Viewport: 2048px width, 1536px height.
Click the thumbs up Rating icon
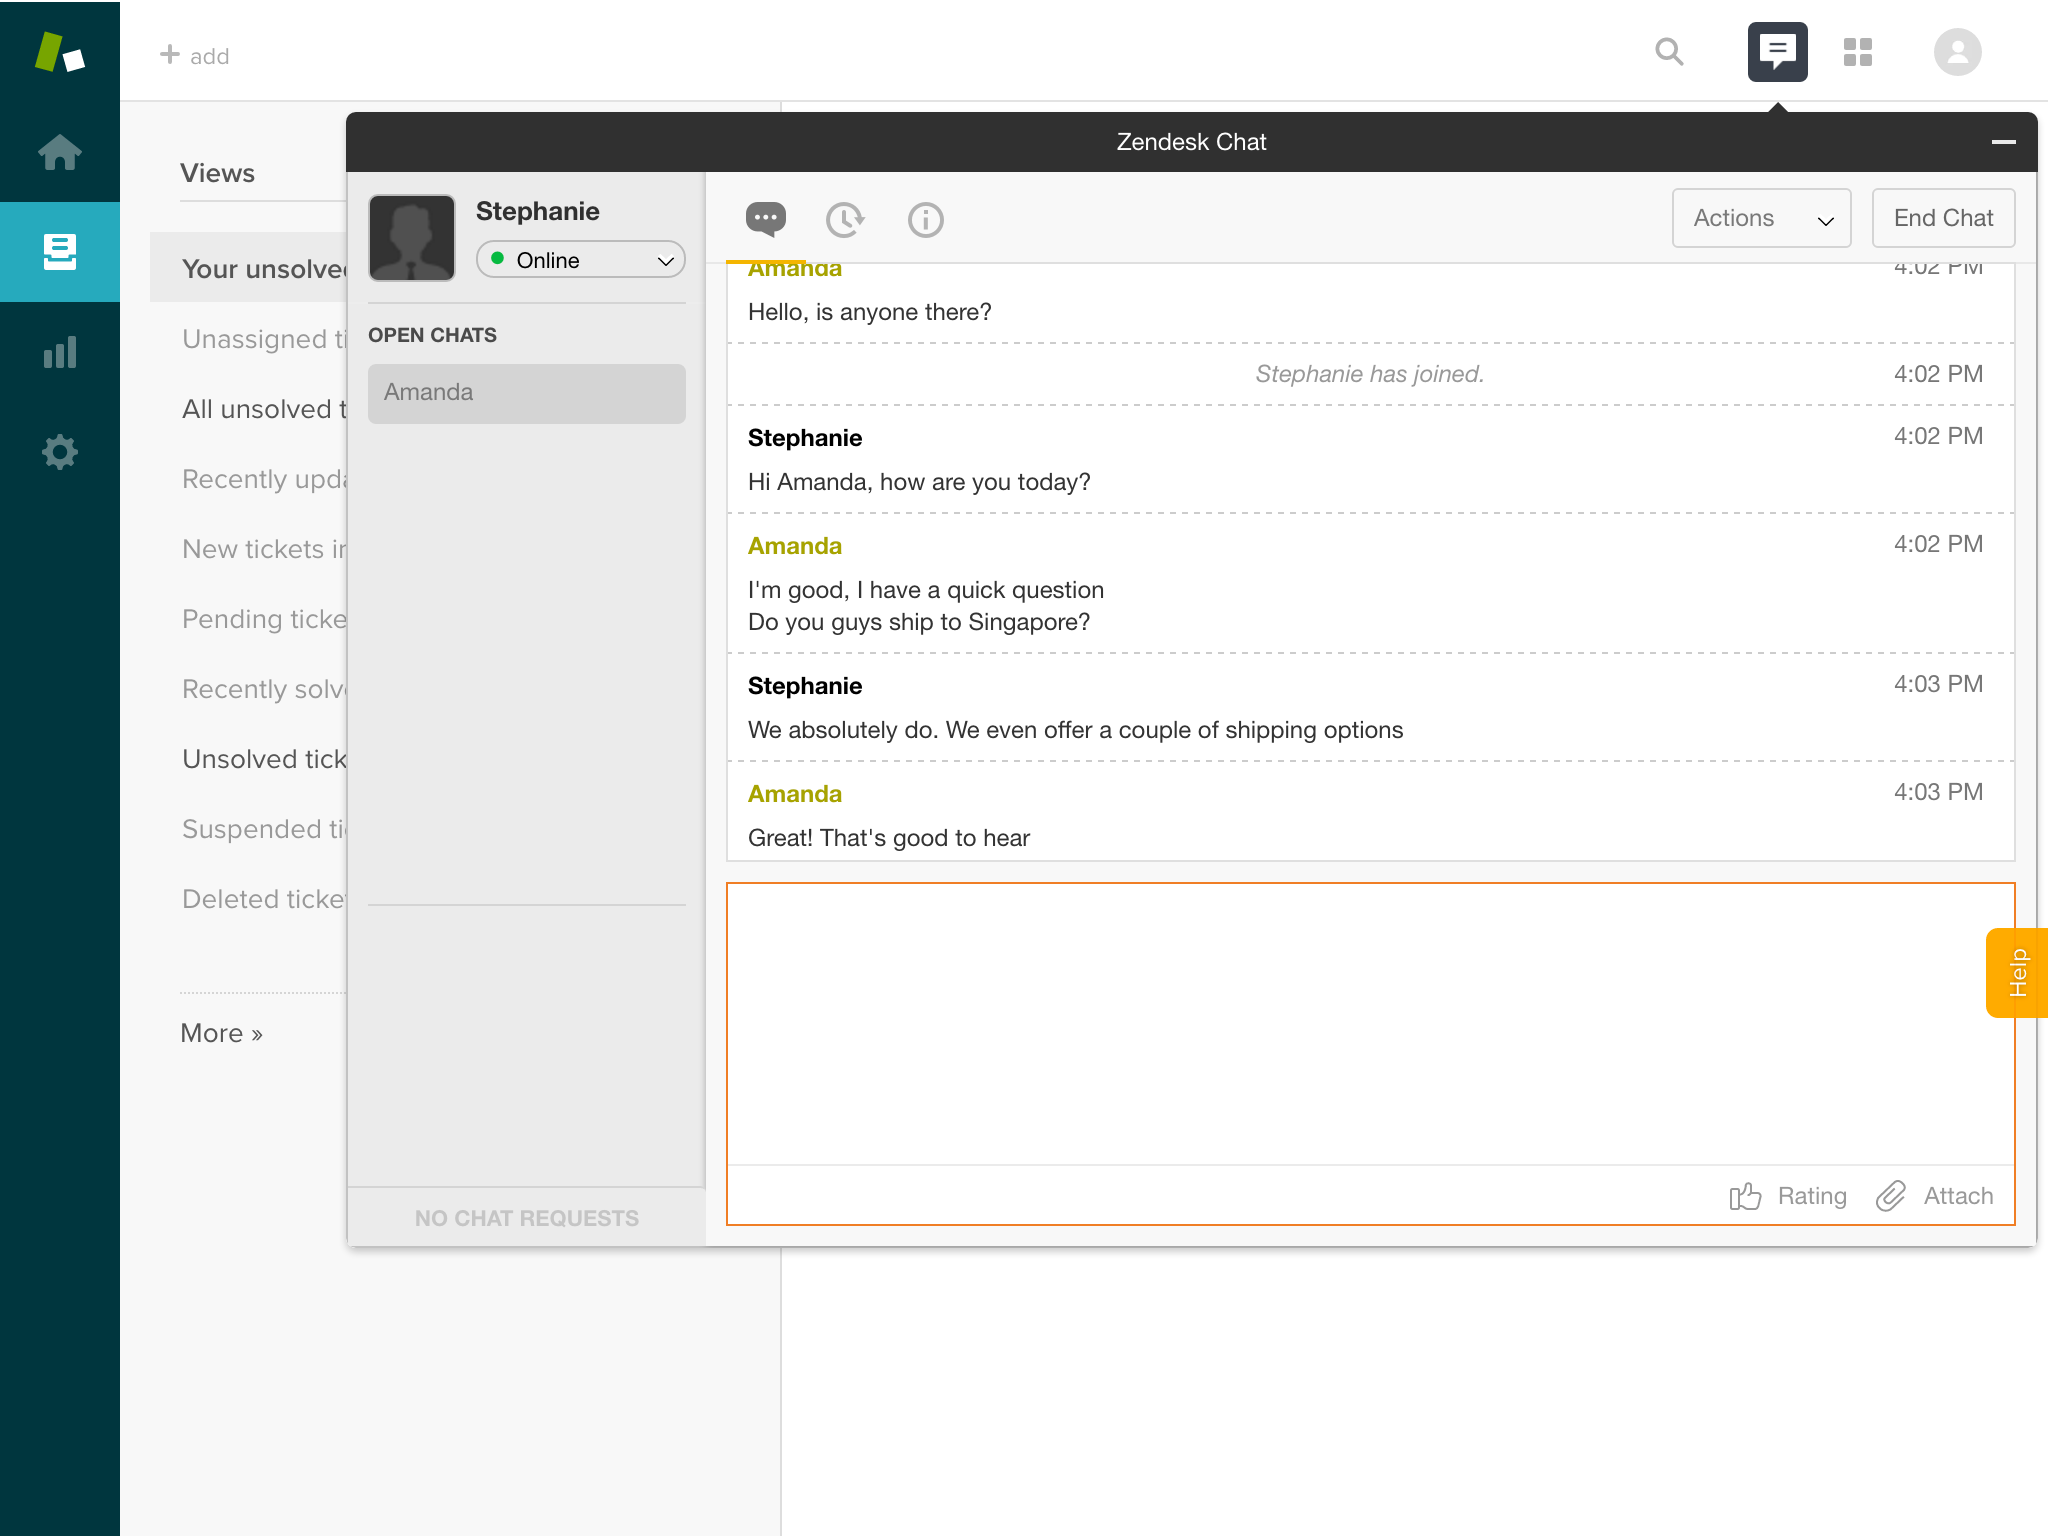point(1745,1196)
